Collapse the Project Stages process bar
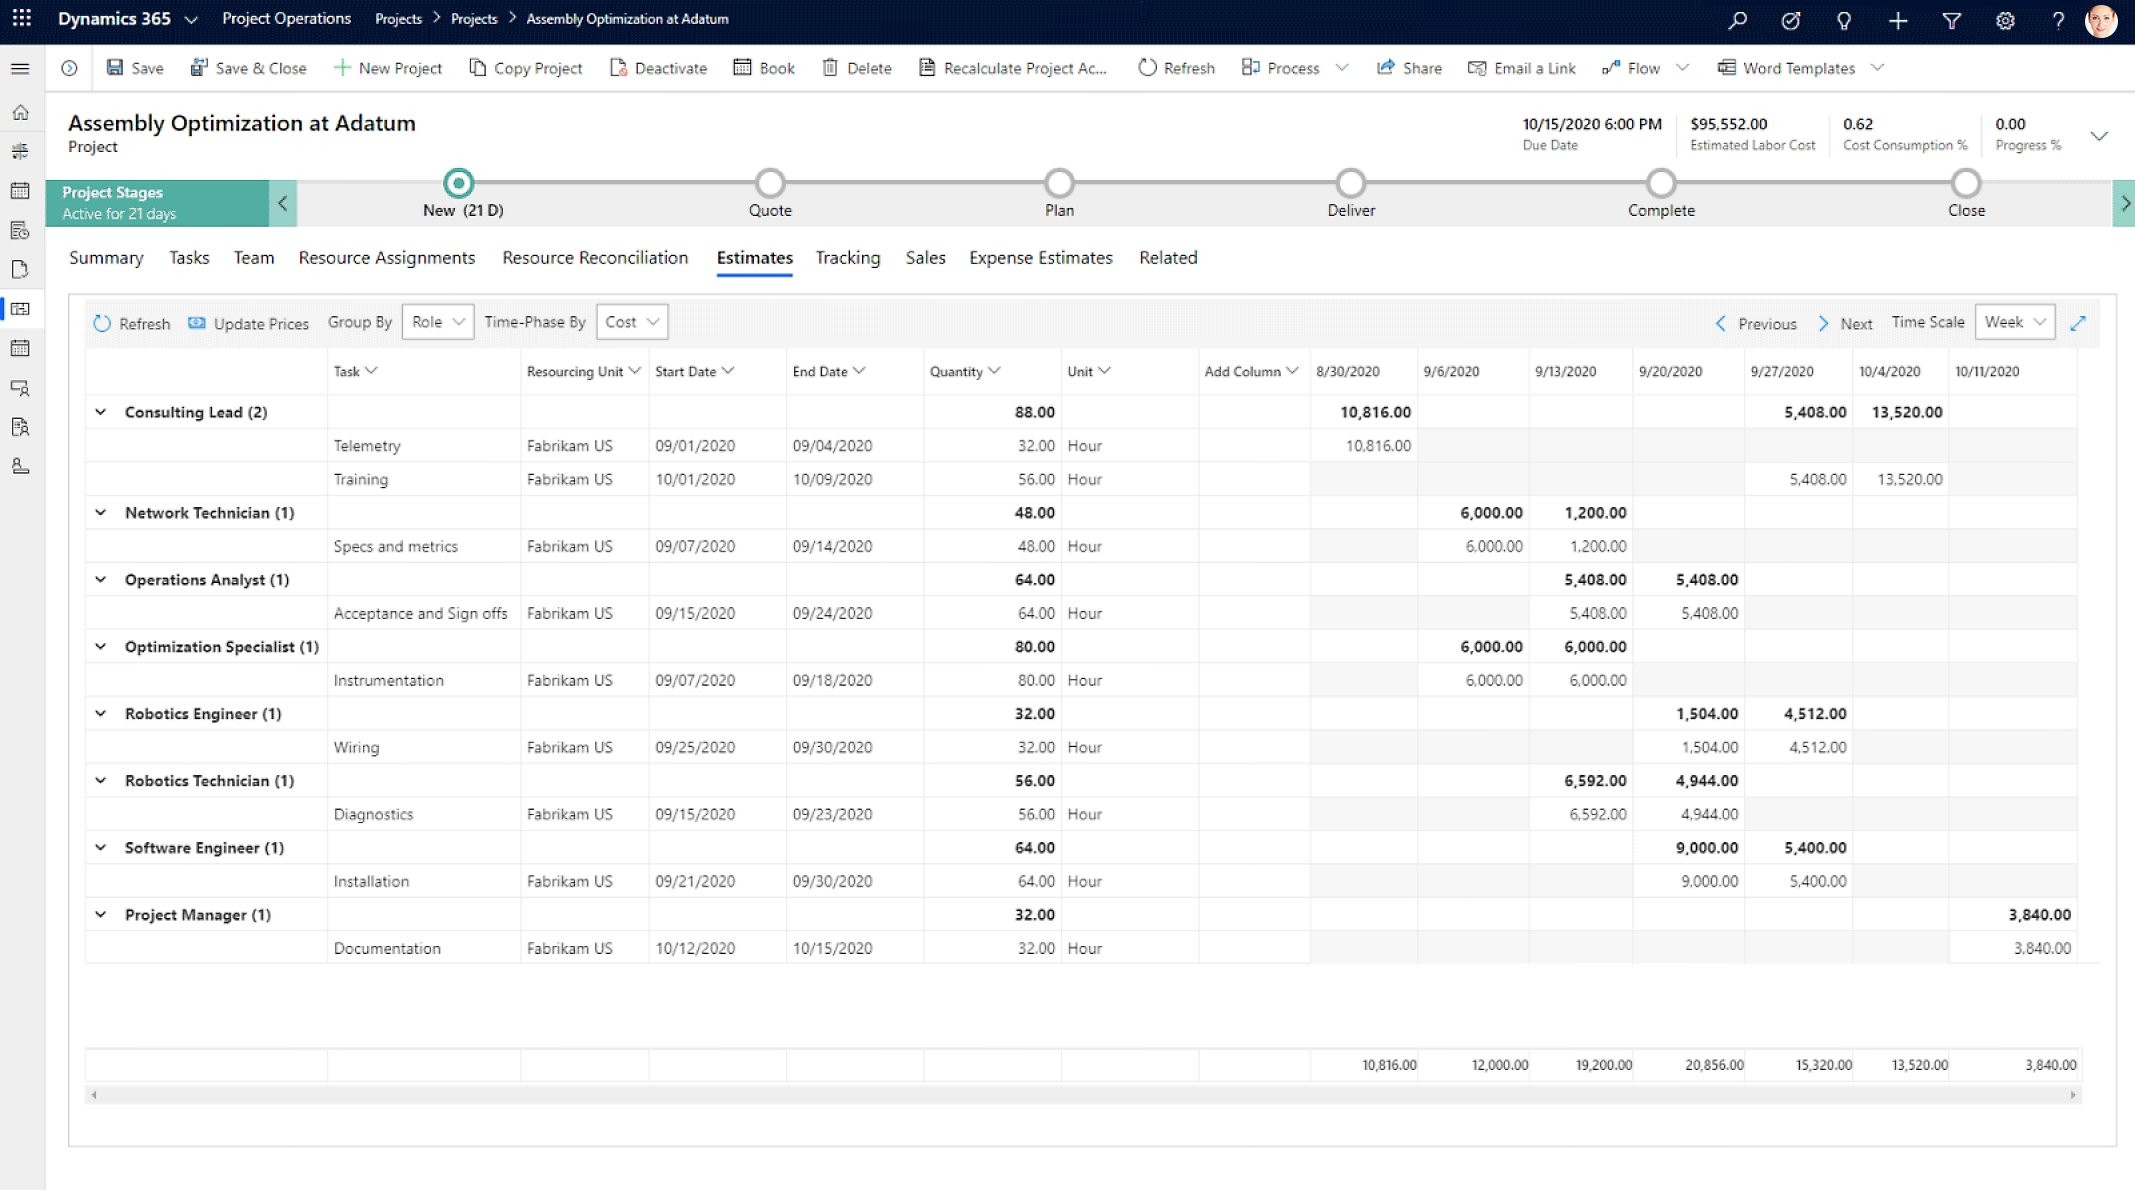Screen dimensions: 2135x1190 click(283, 203)
